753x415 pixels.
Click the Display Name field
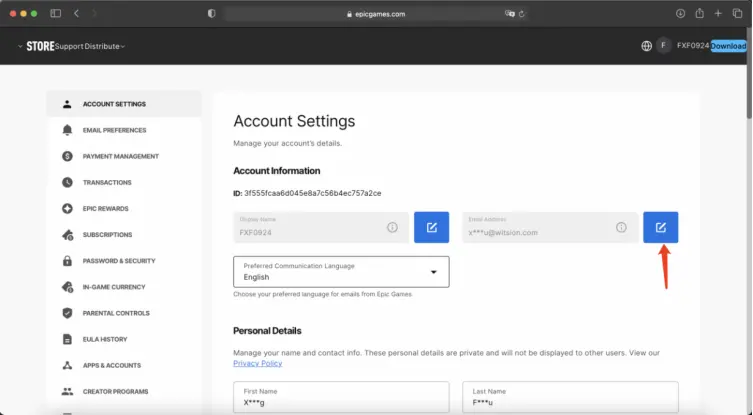(321, 227)
